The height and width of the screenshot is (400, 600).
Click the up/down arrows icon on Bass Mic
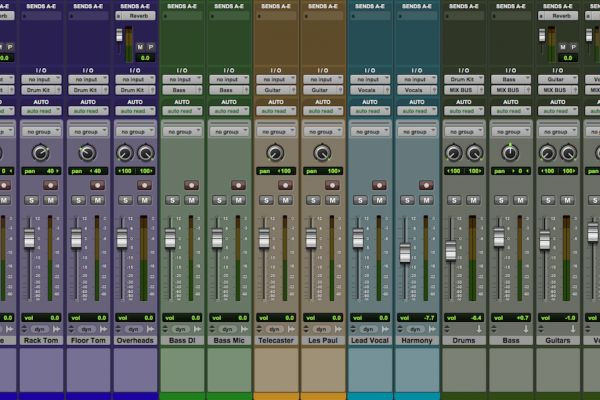[212, 329]
